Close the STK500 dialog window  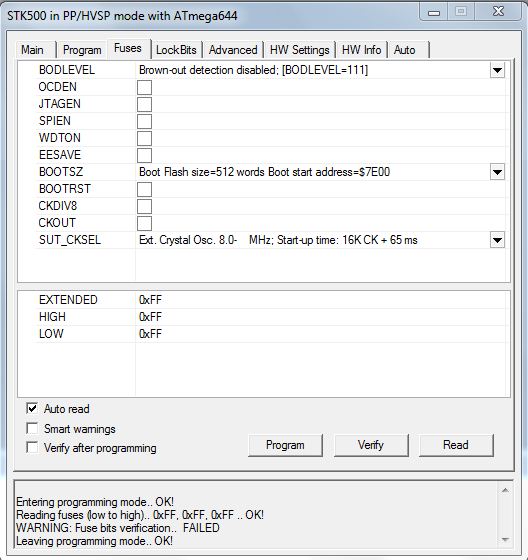click(x=498, y=11)
